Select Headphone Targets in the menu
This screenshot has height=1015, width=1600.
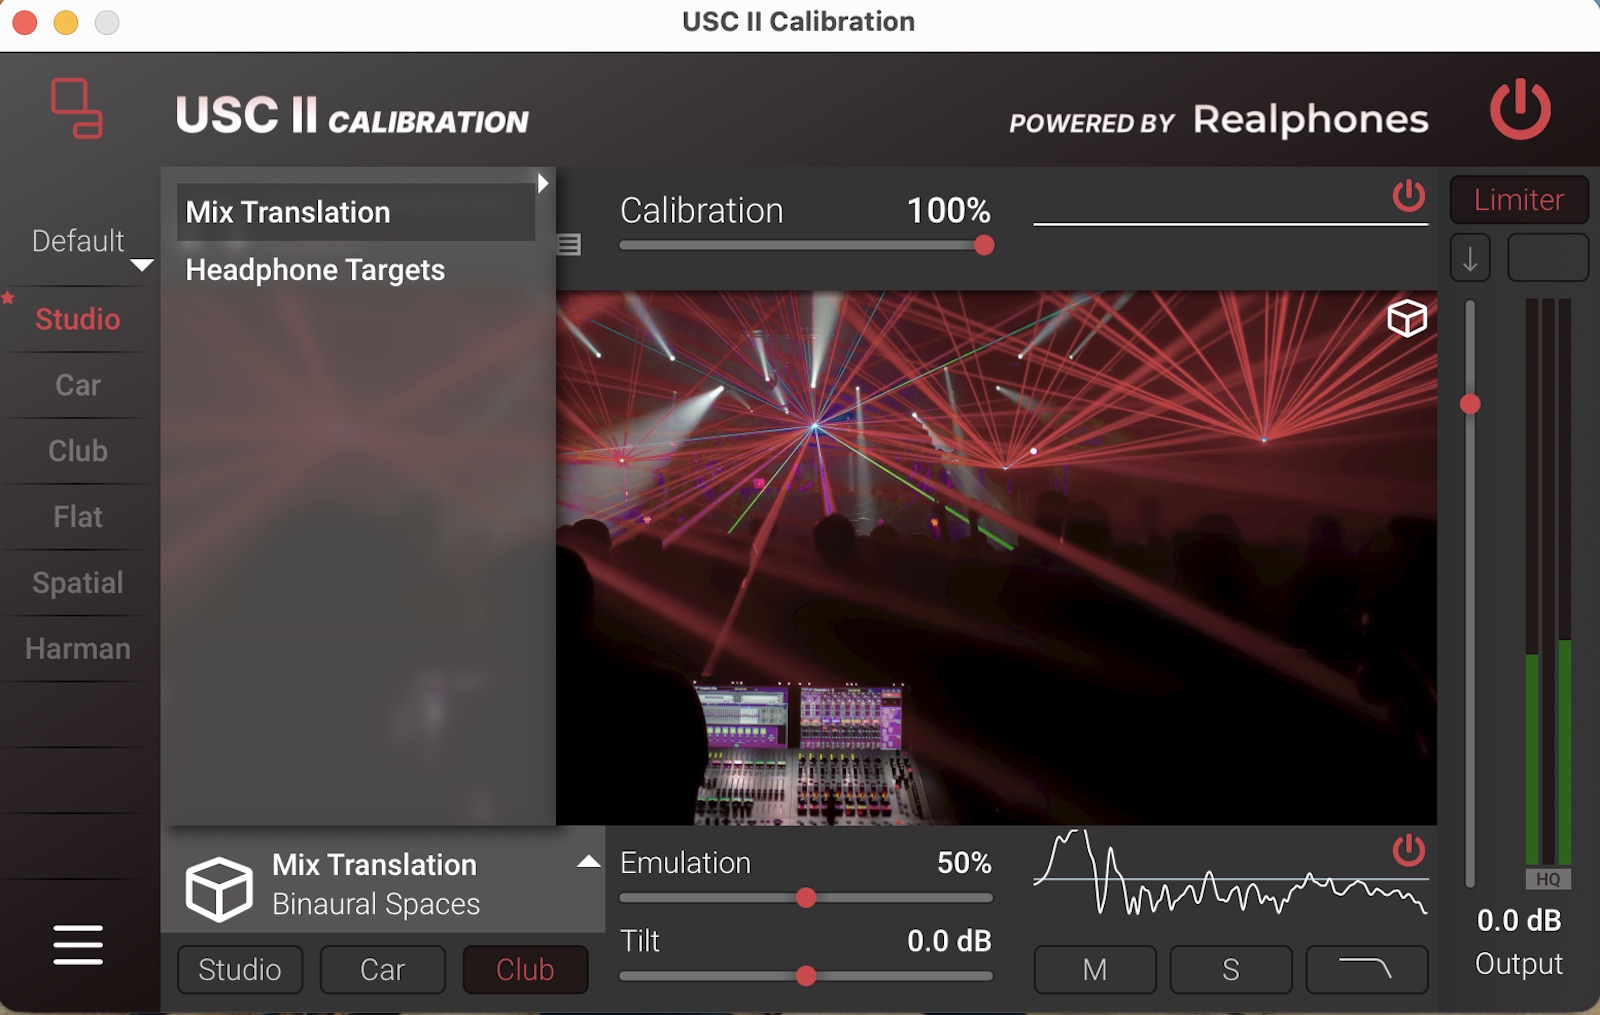pyautogui.click(x=315, y=269)
